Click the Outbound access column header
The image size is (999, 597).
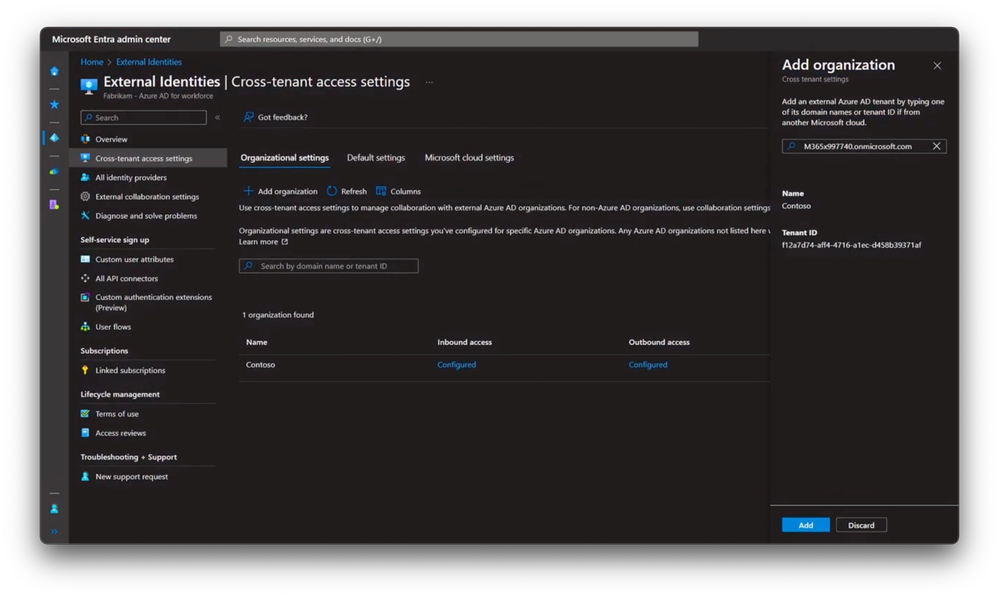point(659,342)
